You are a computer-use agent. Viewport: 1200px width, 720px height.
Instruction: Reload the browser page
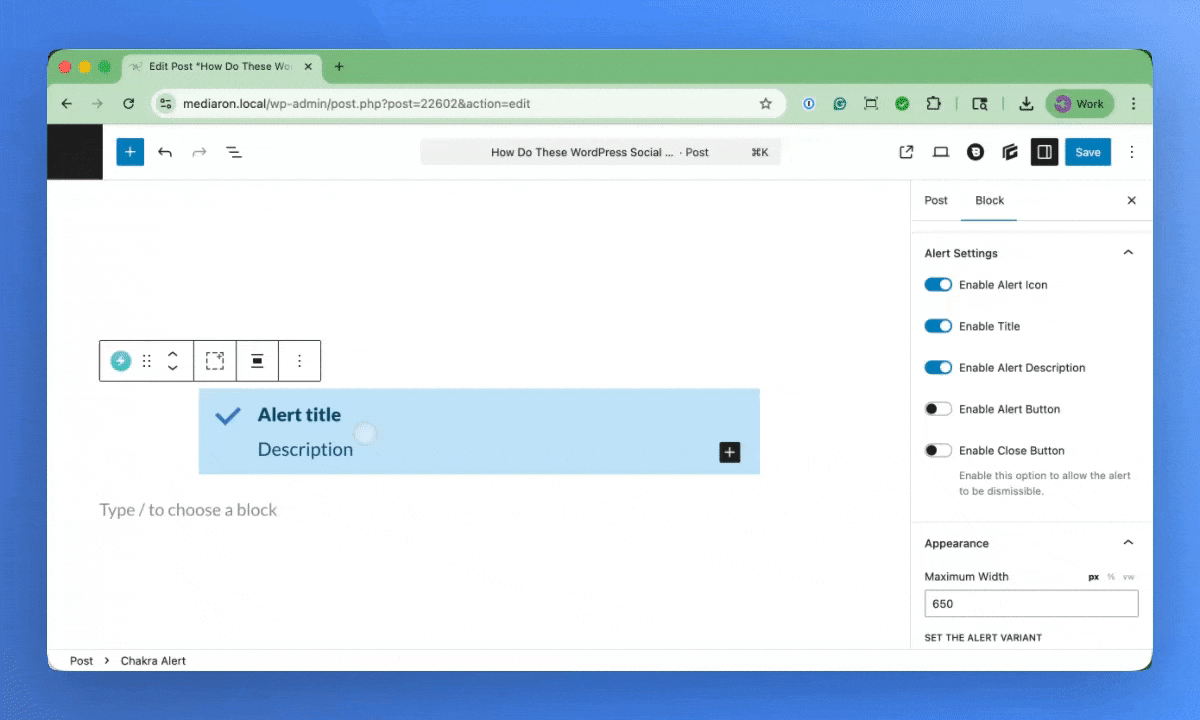(128, 103)
